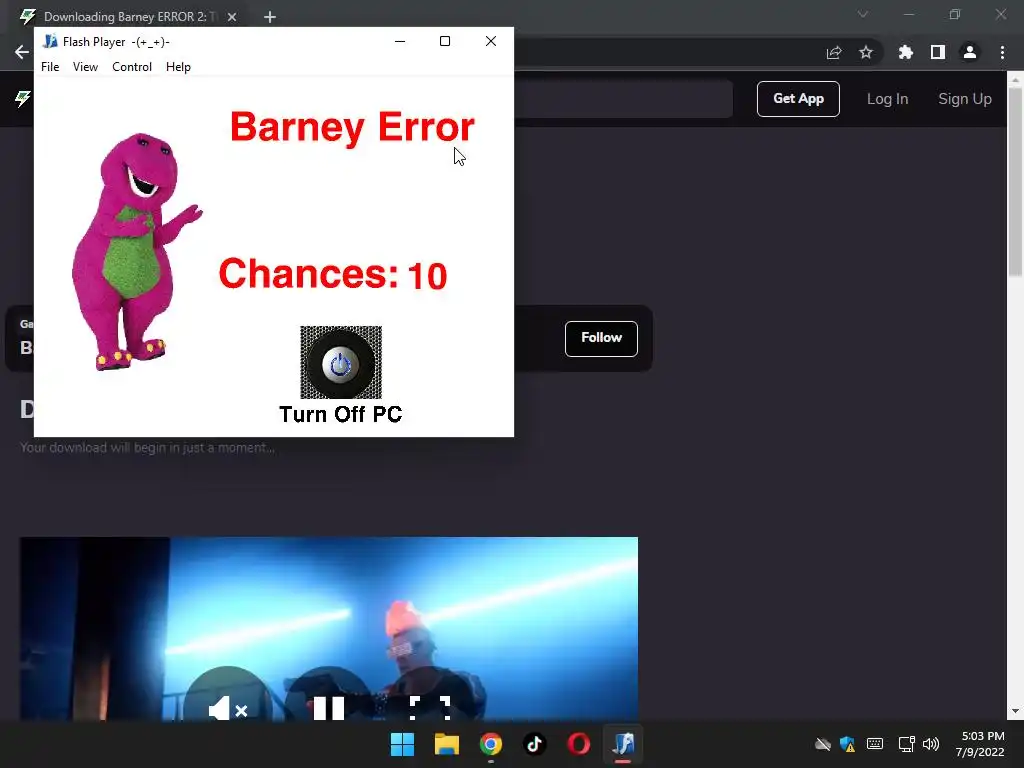The width and height of the screenshot is (1024, 768).
Task: Open Google Chrome from taskbar
Action: tap(490, 744)
